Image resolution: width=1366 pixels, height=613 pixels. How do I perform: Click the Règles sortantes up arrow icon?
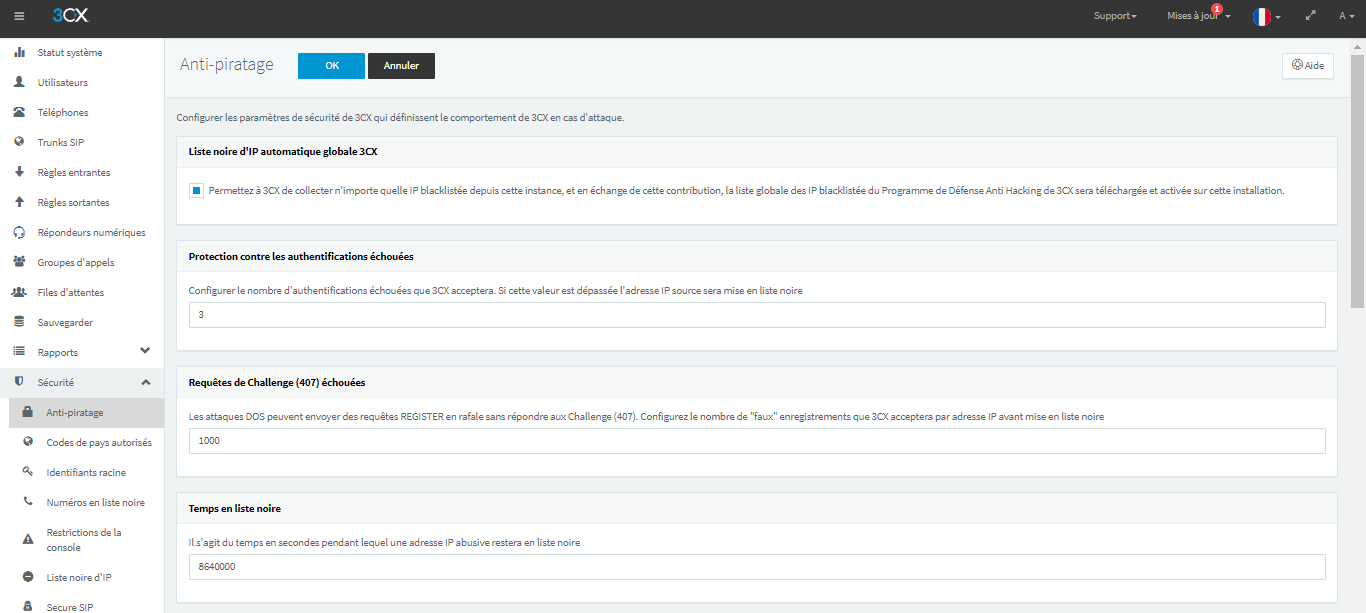(x=19, y=202)
